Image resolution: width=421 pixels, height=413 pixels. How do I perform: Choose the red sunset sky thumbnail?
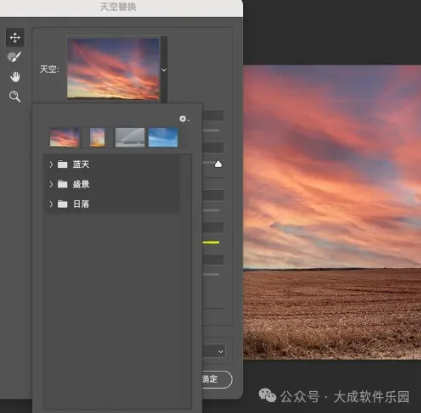[65, 137]
